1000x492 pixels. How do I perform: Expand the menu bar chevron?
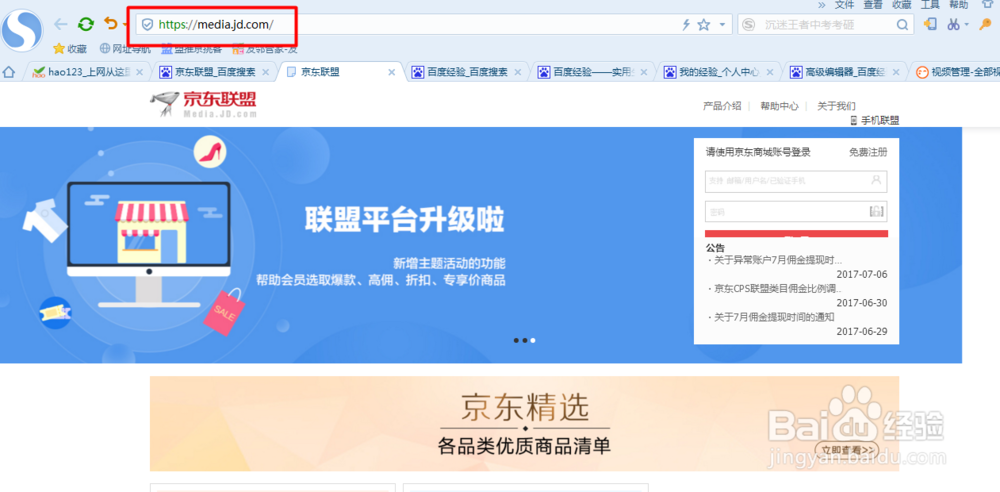(x=821, y=4)
